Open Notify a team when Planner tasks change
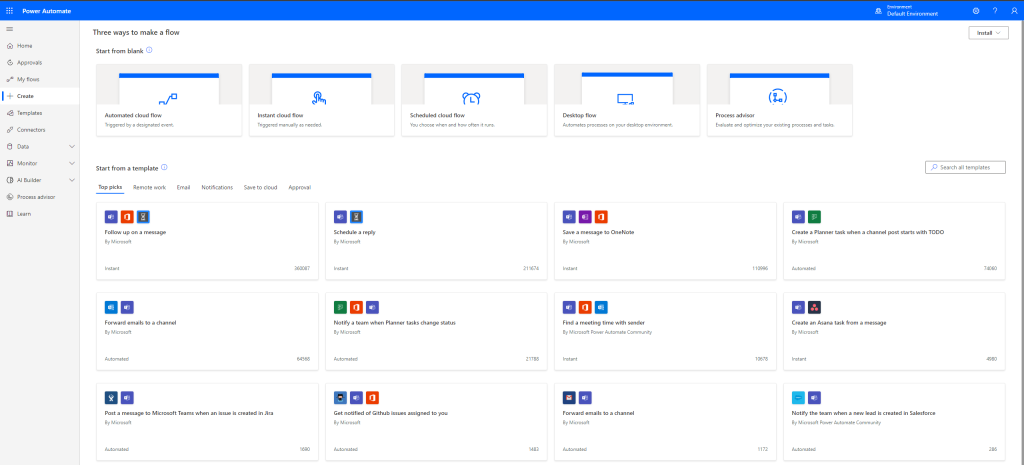The height and width of the screenshot is (465, 1024). (436, 331)
